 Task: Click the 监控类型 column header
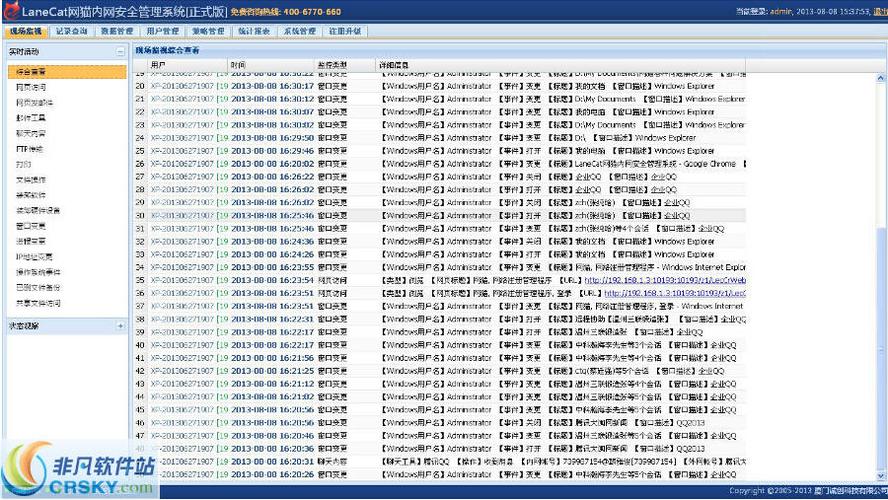[x=345, y=65]
